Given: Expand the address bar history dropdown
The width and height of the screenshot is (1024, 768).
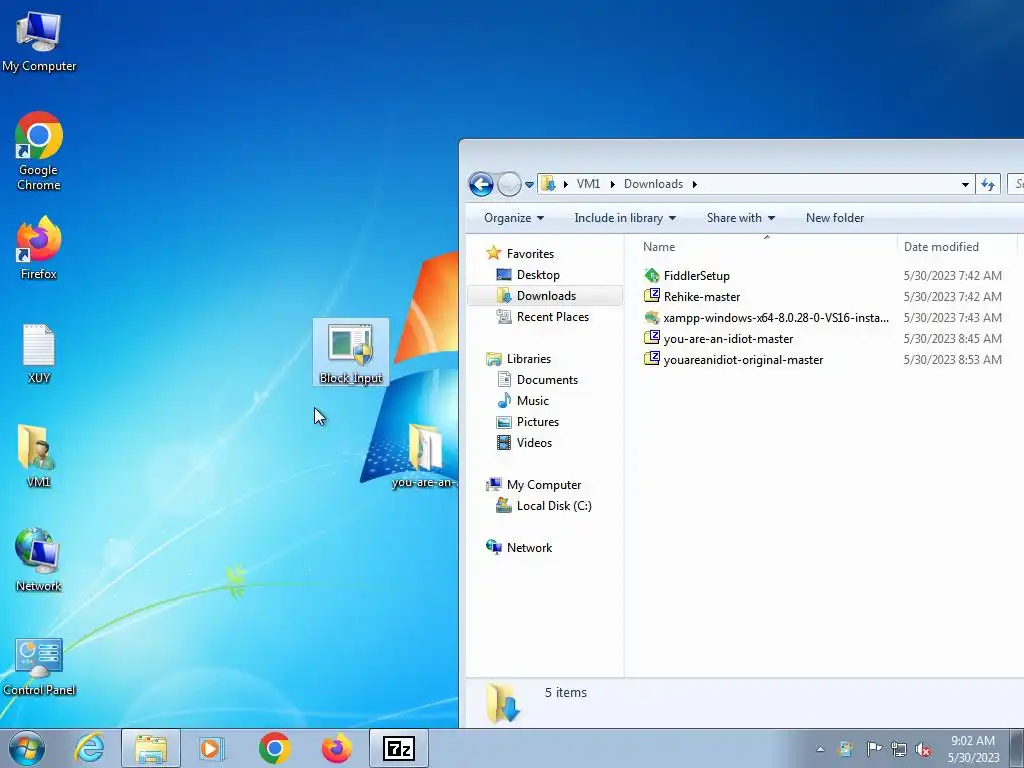Looking at the screenshot, I should (965, 185).
